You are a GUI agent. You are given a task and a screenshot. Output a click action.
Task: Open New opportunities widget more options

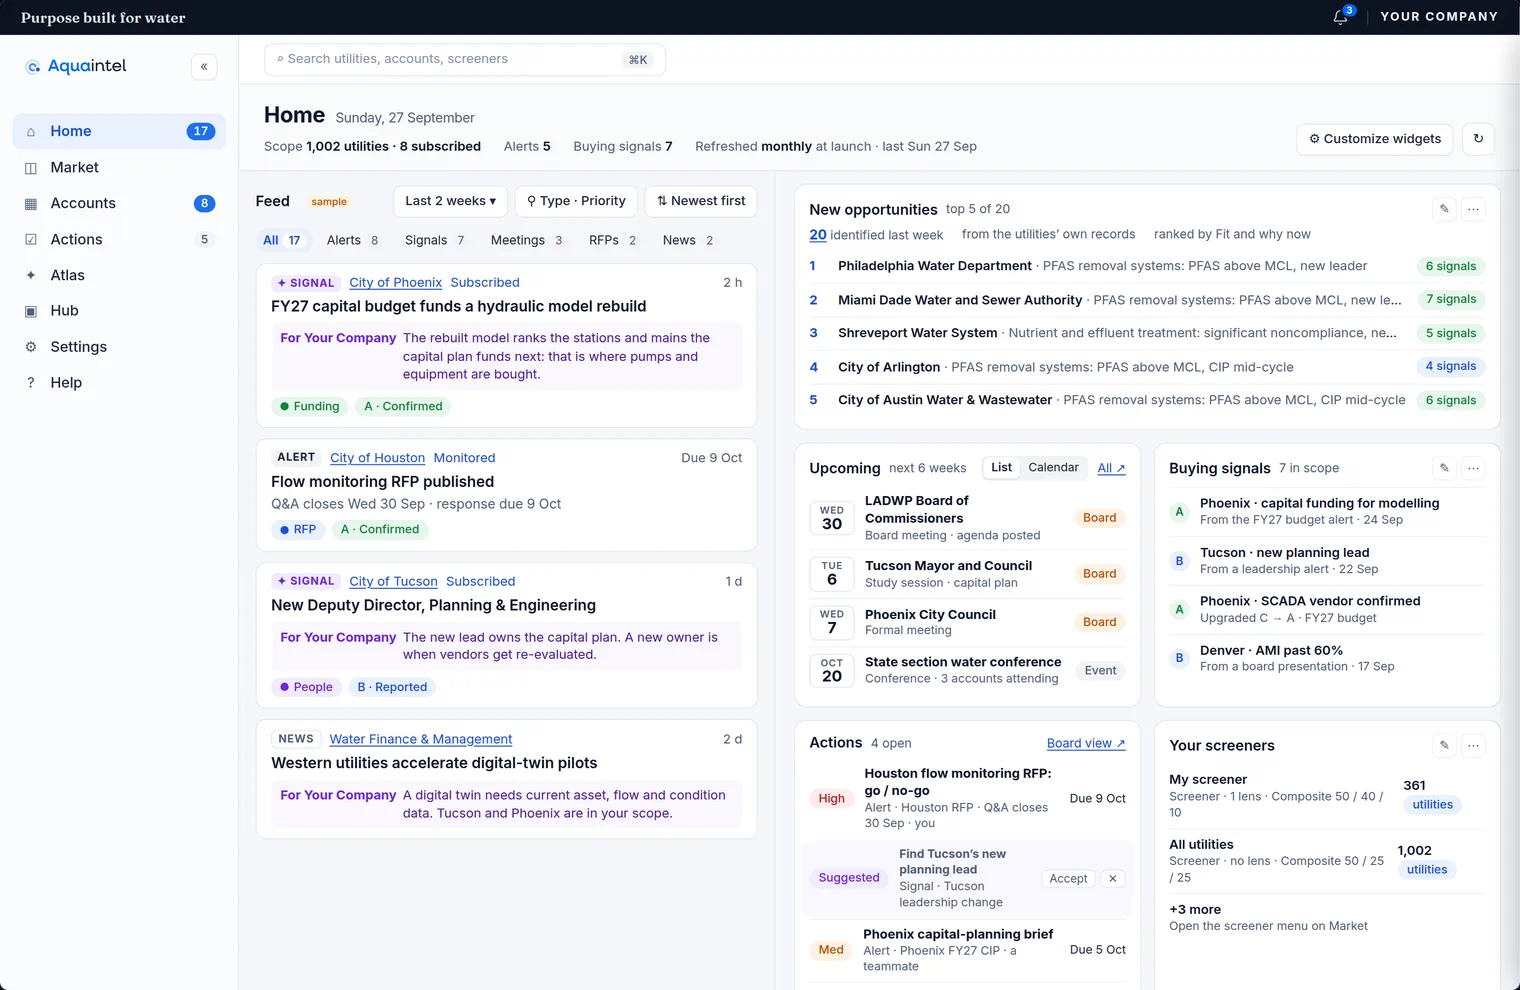coord(1473,209)
